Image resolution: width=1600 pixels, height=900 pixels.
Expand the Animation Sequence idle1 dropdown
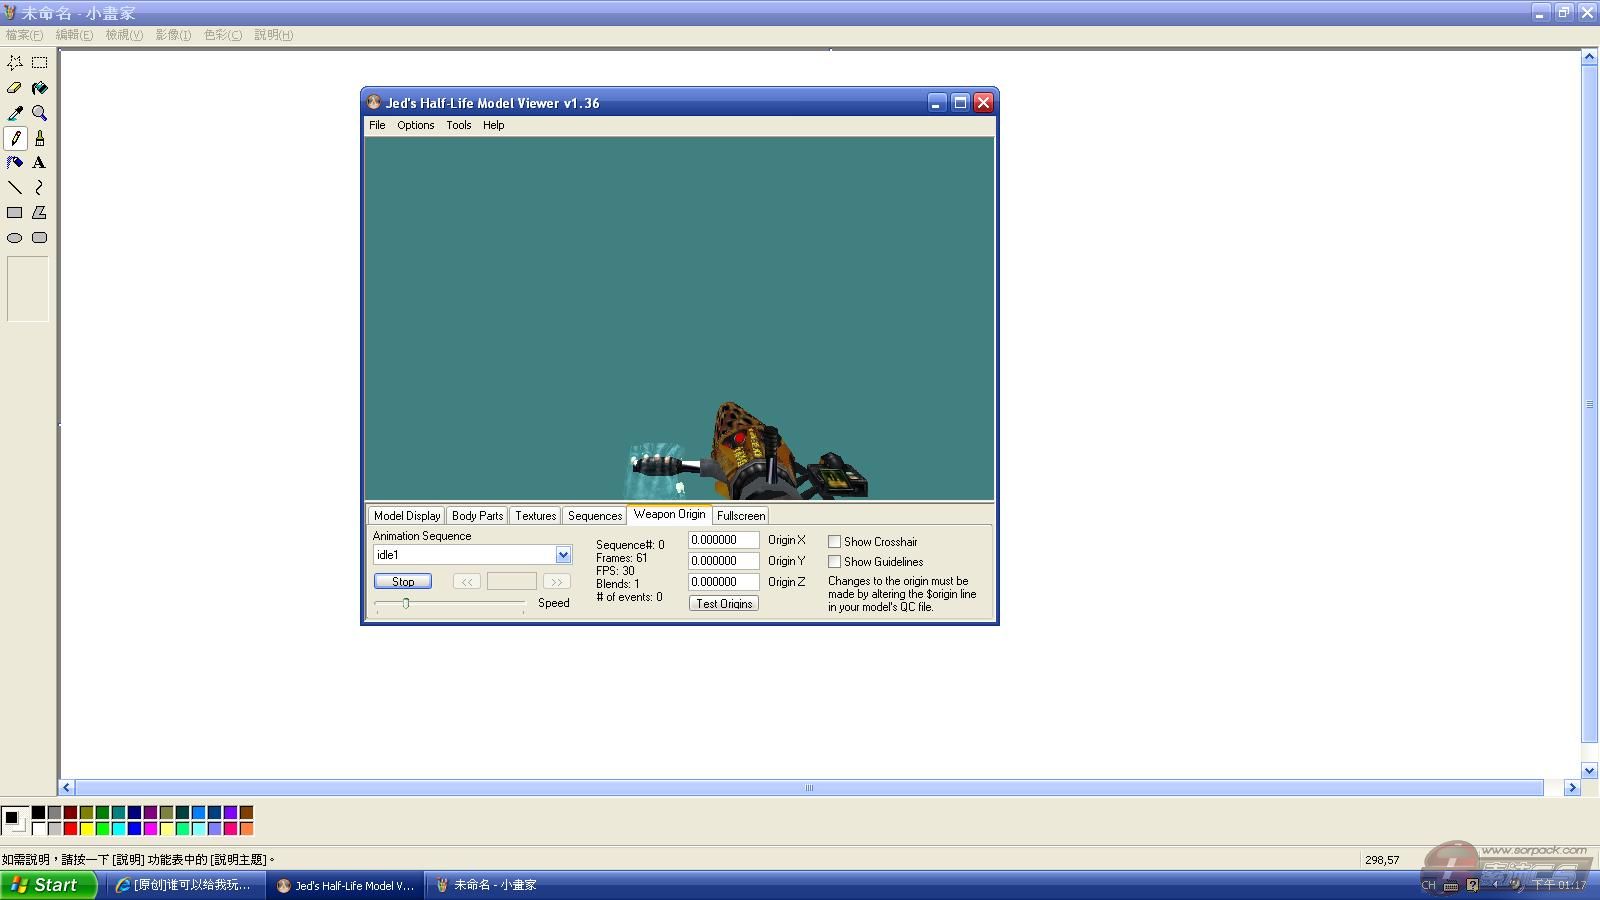[563, 555]
